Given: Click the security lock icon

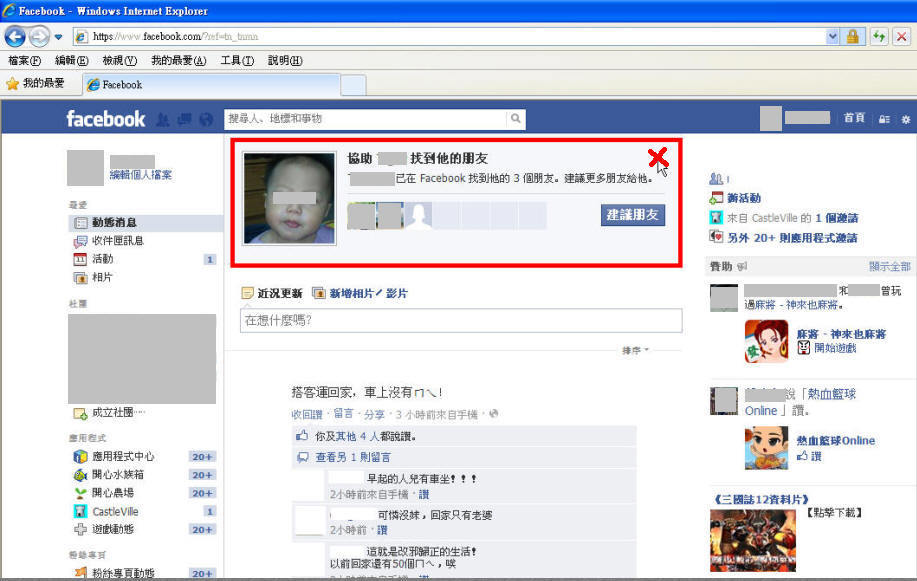Looking at the screenshot, I should pos(852,37).
